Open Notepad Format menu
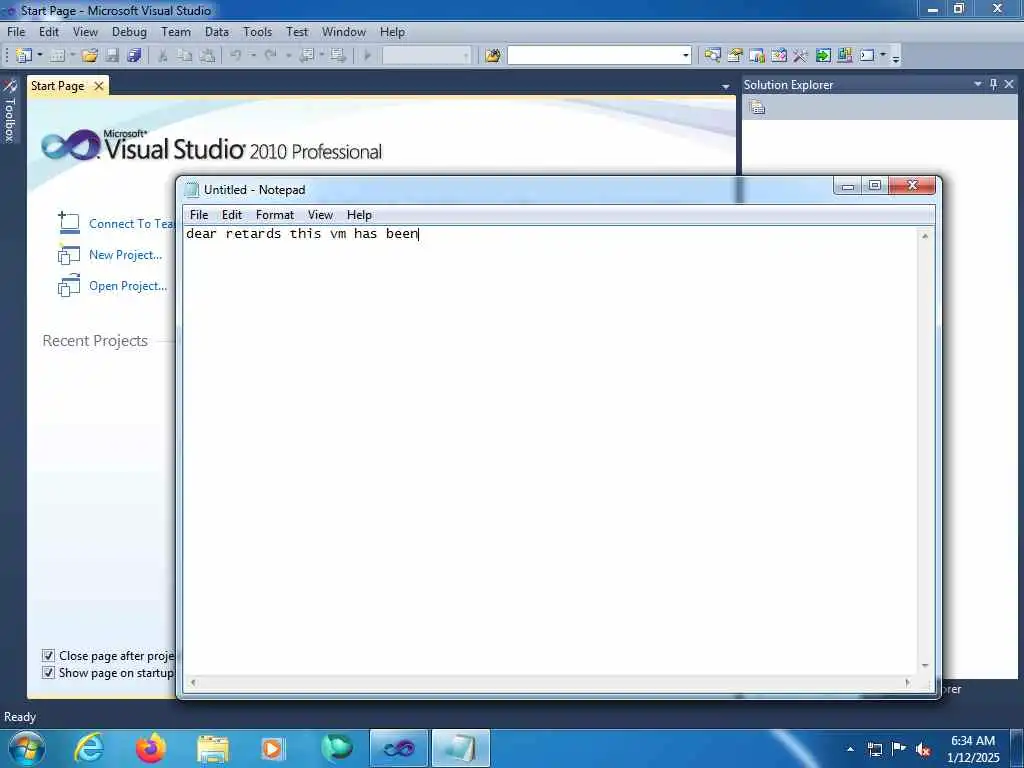The height and width of the screenshot is (768, 1024). pyautogui.click(x=275, y=215)
